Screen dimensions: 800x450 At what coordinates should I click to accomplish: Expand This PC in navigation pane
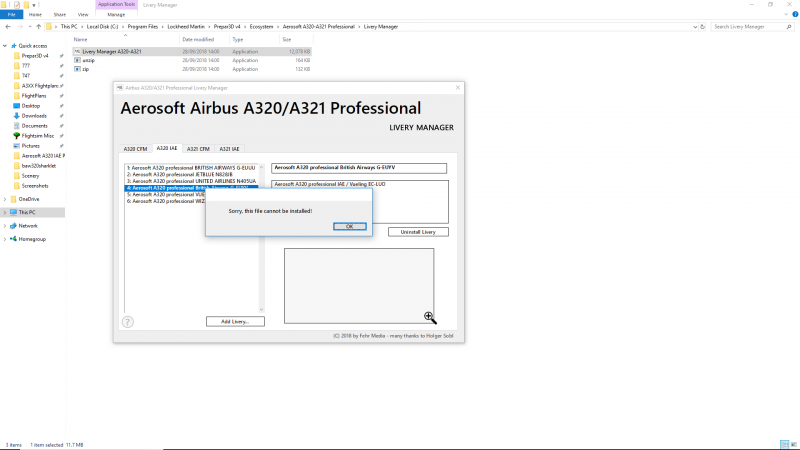click(x=5, y=212)
